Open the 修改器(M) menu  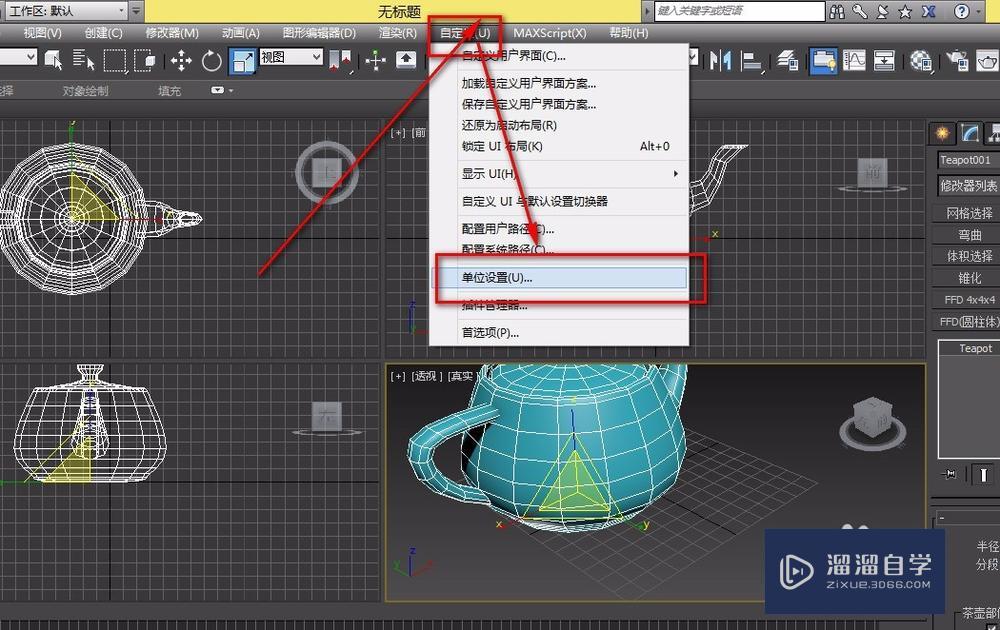pyautogui.click(x=172, y=33)
